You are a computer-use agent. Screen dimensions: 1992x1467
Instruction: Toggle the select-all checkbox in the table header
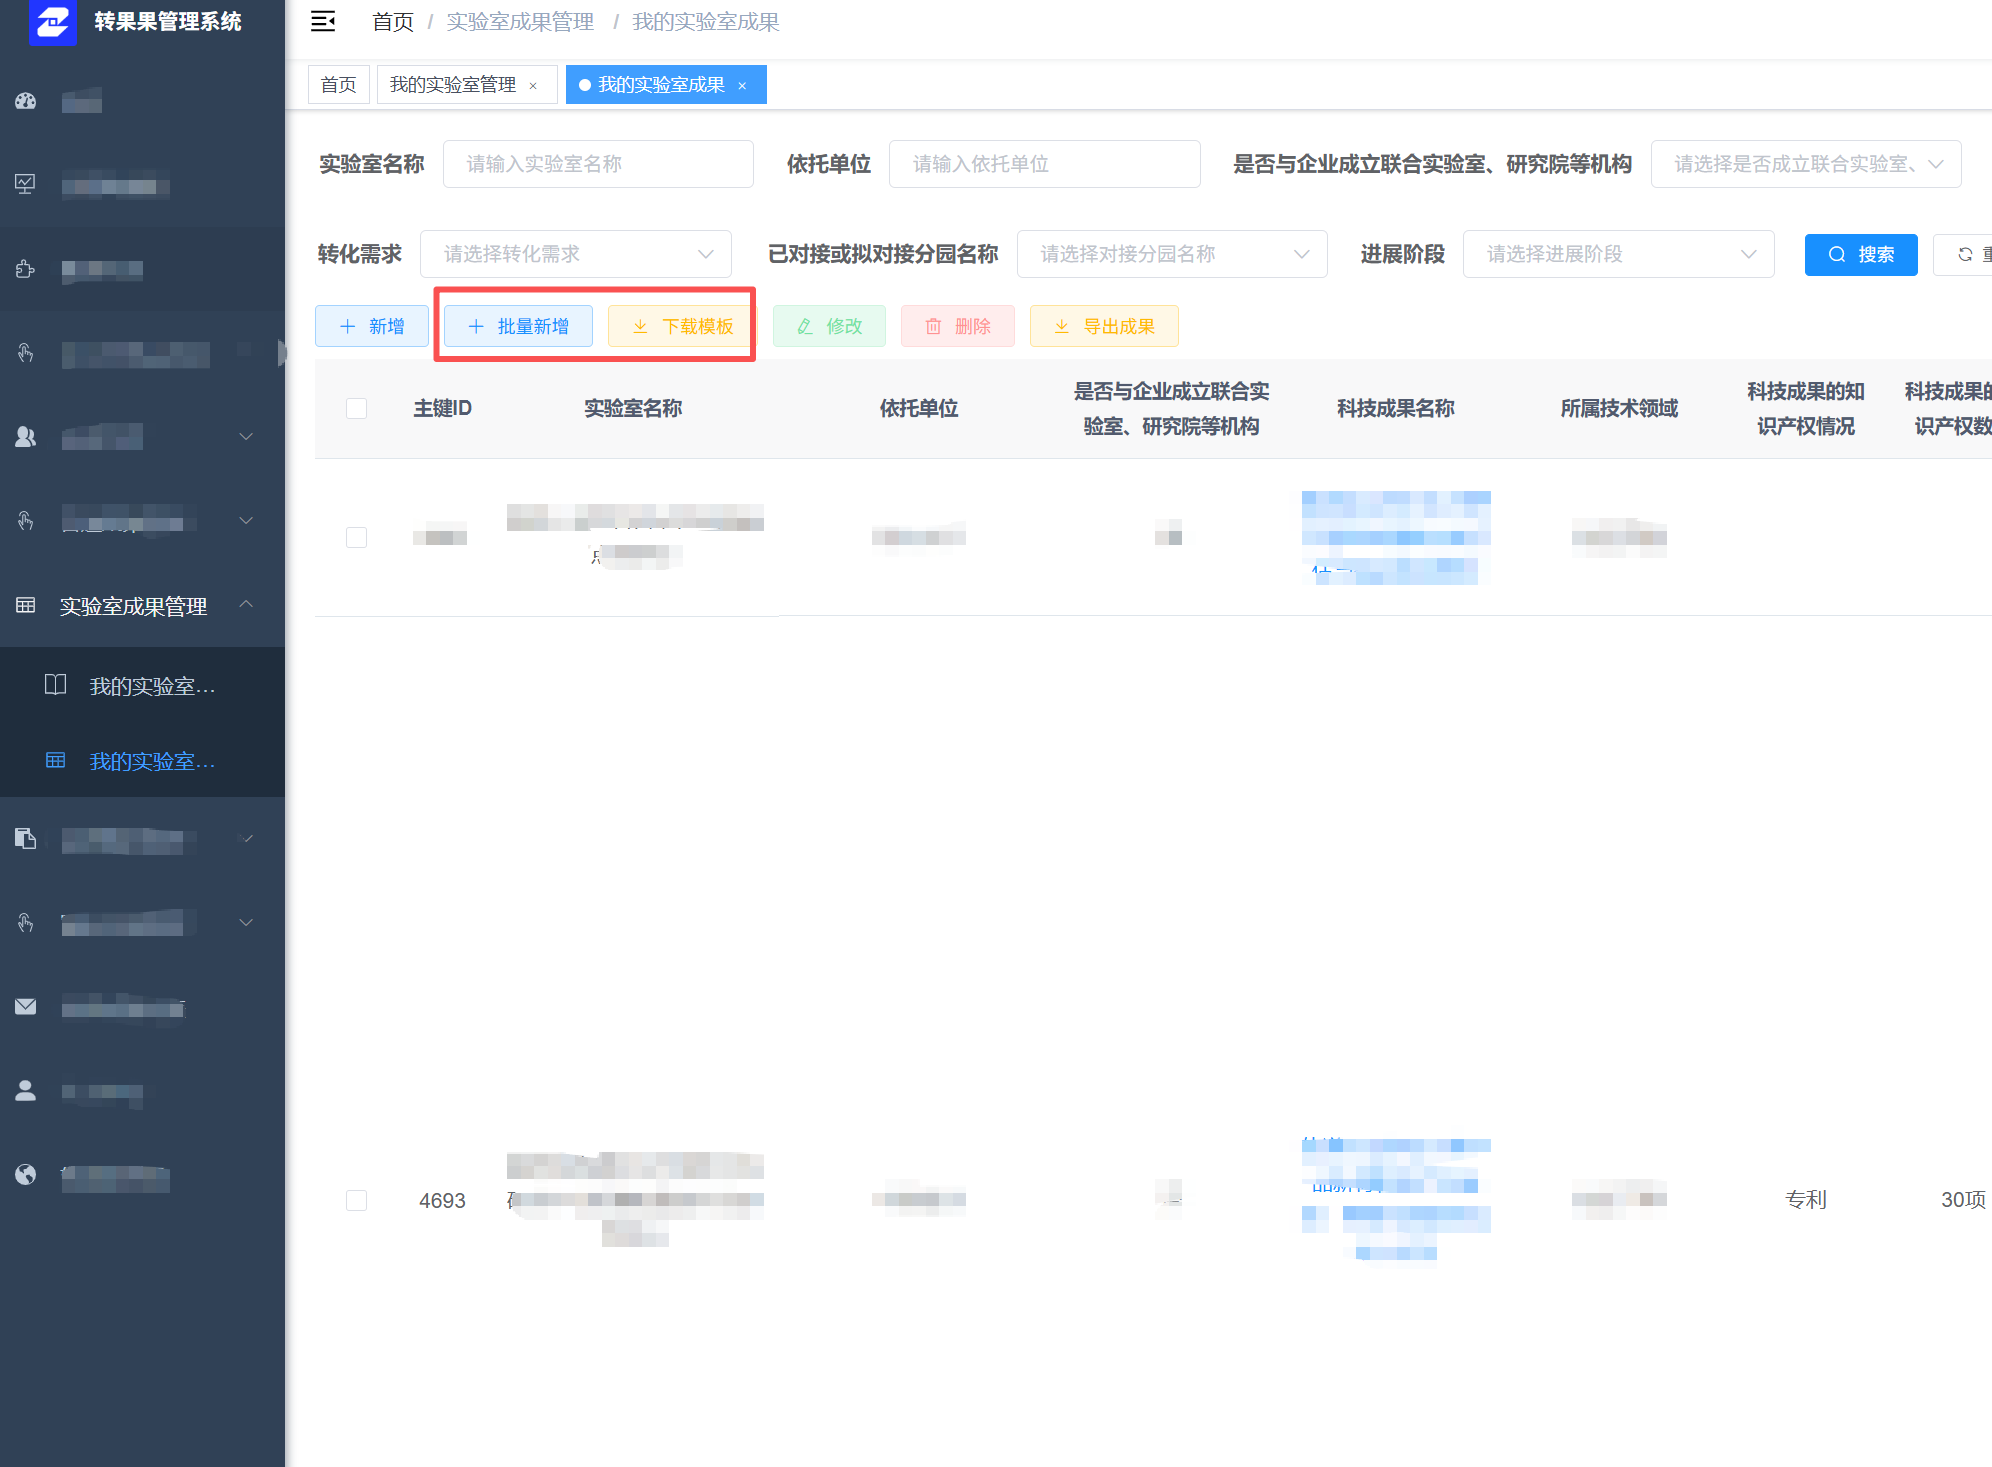[x=356, y=408]
